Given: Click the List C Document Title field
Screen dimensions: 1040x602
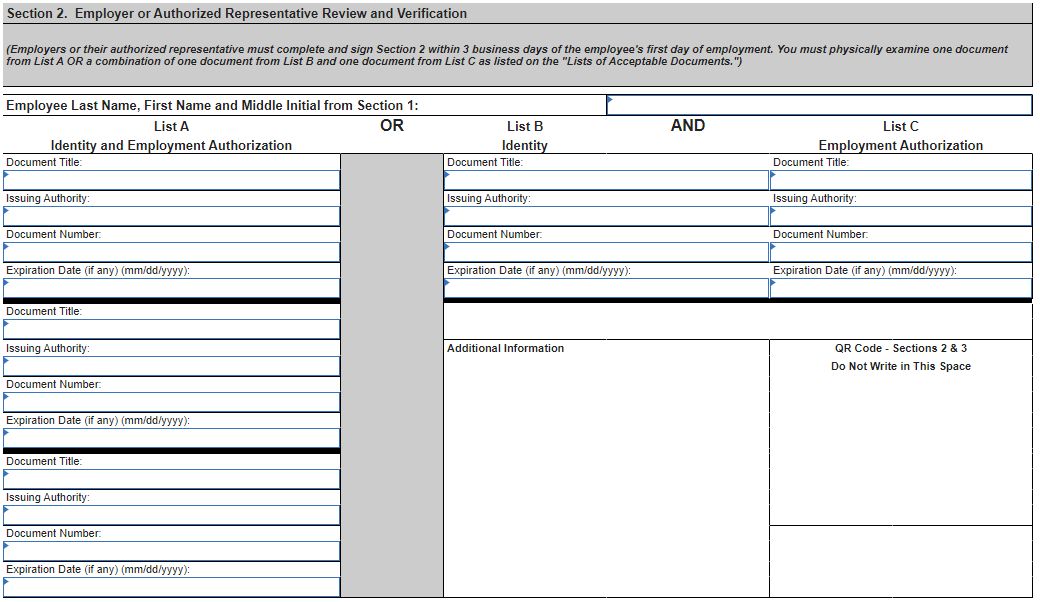Looking at the screenshot, I should (x=900, y=180).
